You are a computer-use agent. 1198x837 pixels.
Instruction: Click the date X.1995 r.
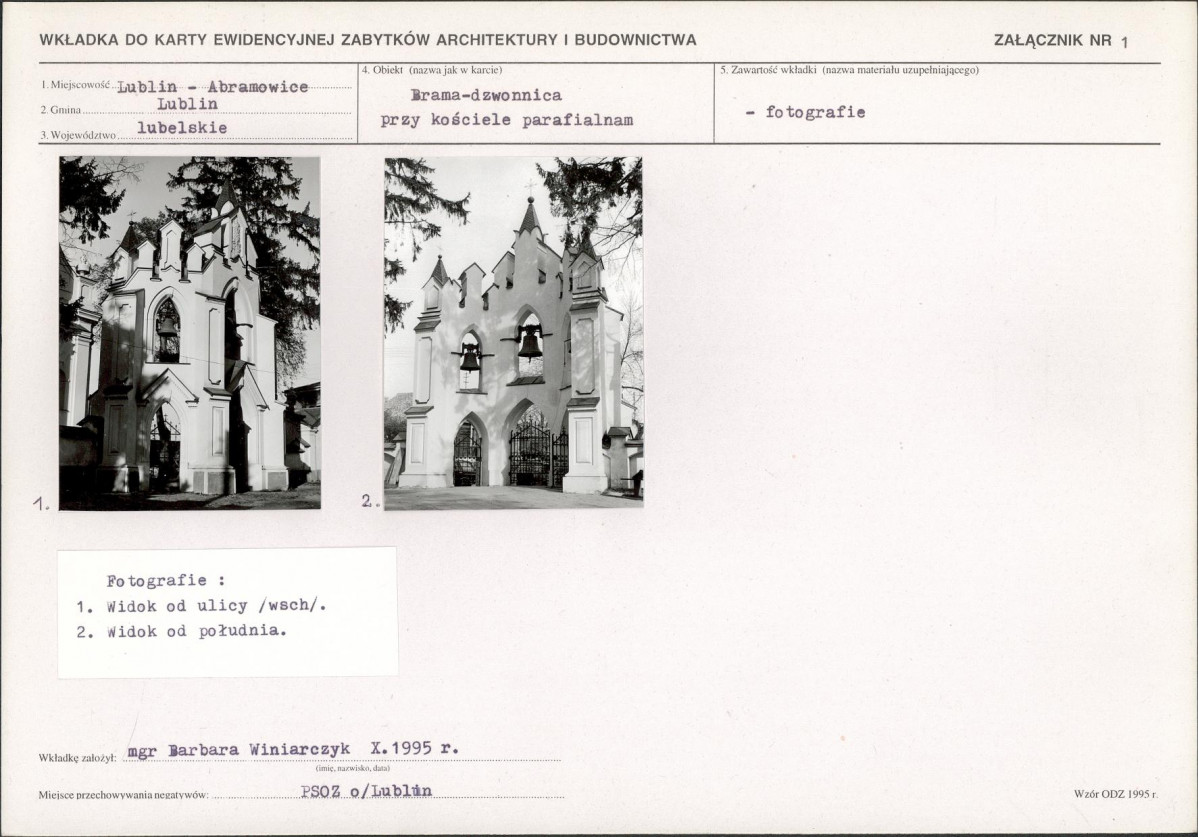[x=414, y=750]
